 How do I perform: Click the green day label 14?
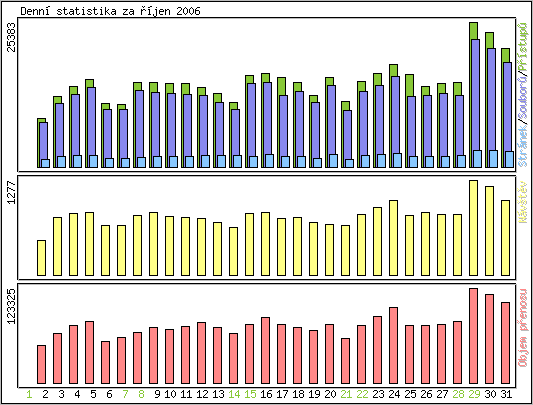(x=234, y=394)
